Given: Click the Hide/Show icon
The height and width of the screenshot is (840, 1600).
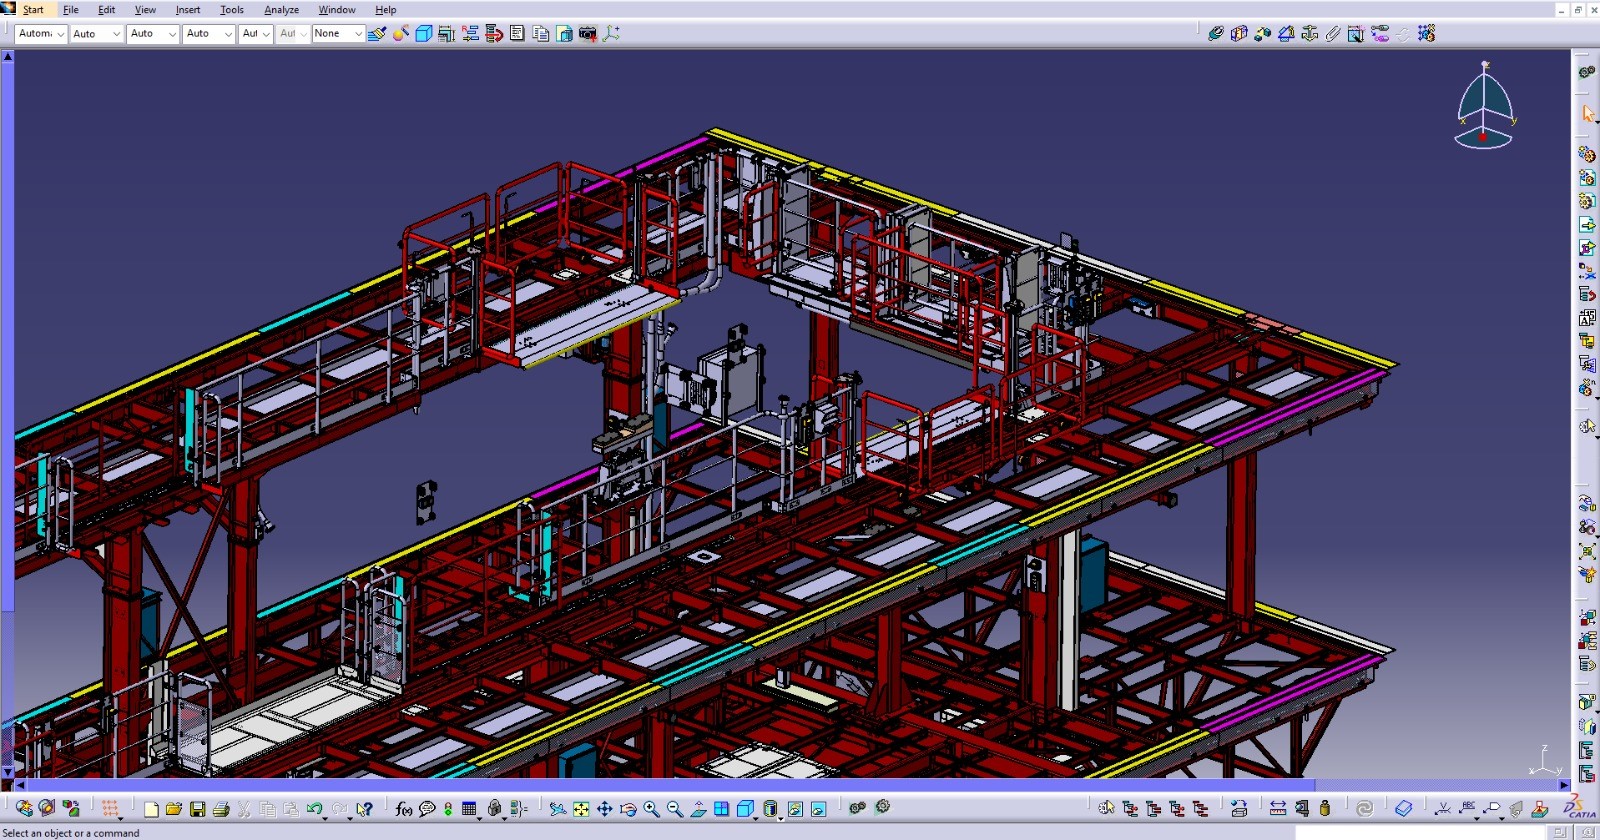Looking at the screenshot, I should point(795,809).
